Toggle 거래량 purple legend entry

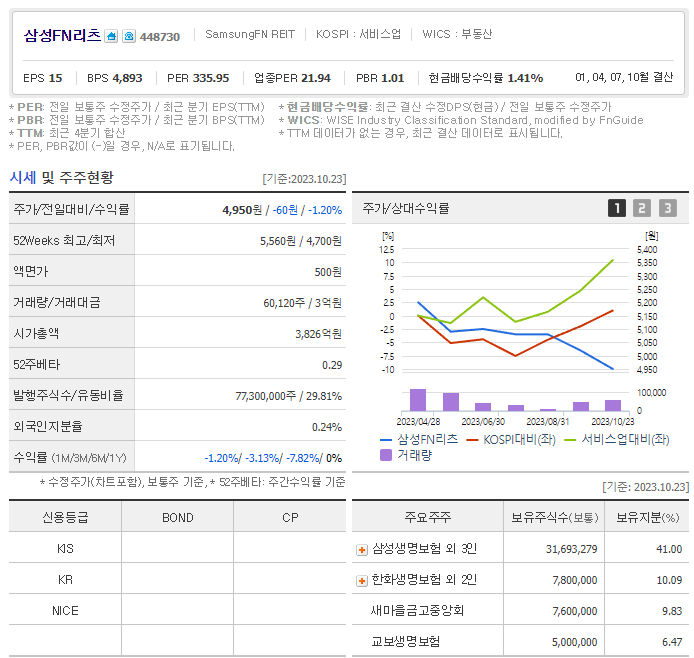[406, 455]
